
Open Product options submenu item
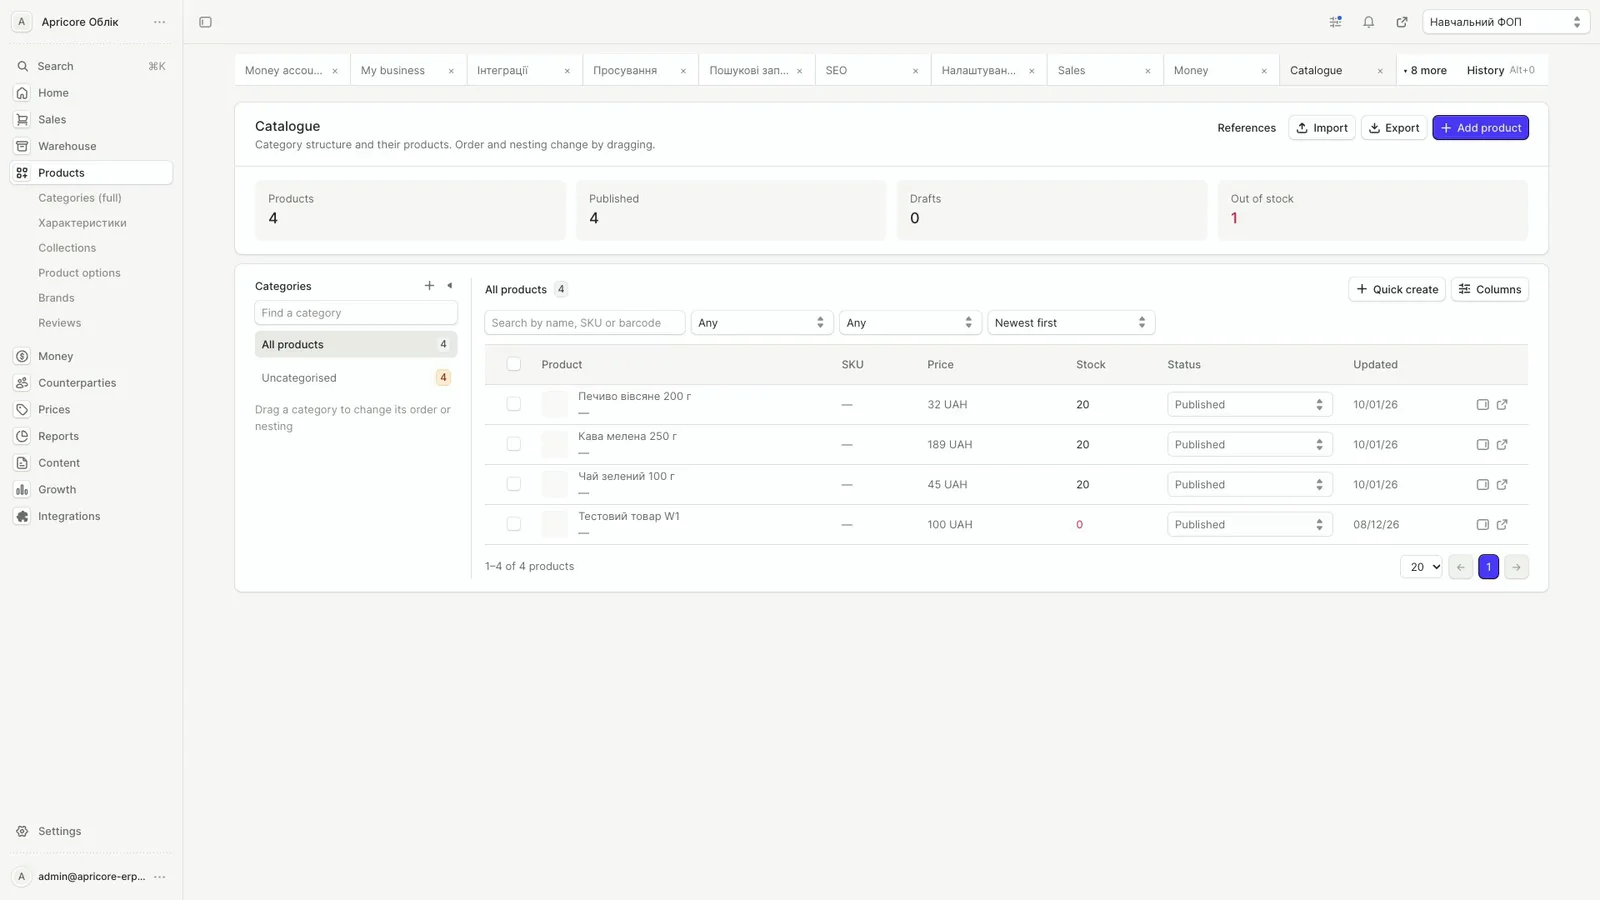(79, 273)
